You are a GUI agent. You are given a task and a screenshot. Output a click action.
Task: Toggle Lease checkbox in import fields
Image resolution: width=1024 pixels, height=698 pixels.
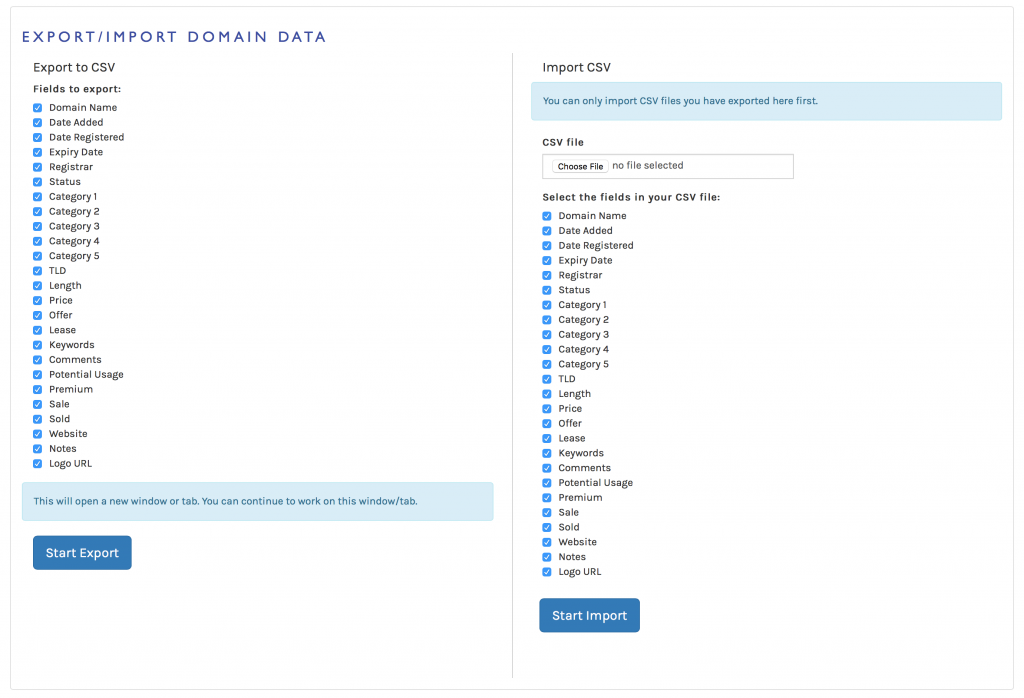click(547, 438)
